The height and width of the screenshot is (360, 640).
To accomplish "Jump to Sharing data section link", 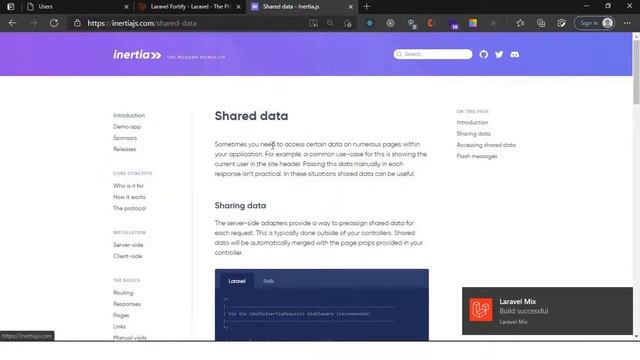I will (x=473, y=134).
